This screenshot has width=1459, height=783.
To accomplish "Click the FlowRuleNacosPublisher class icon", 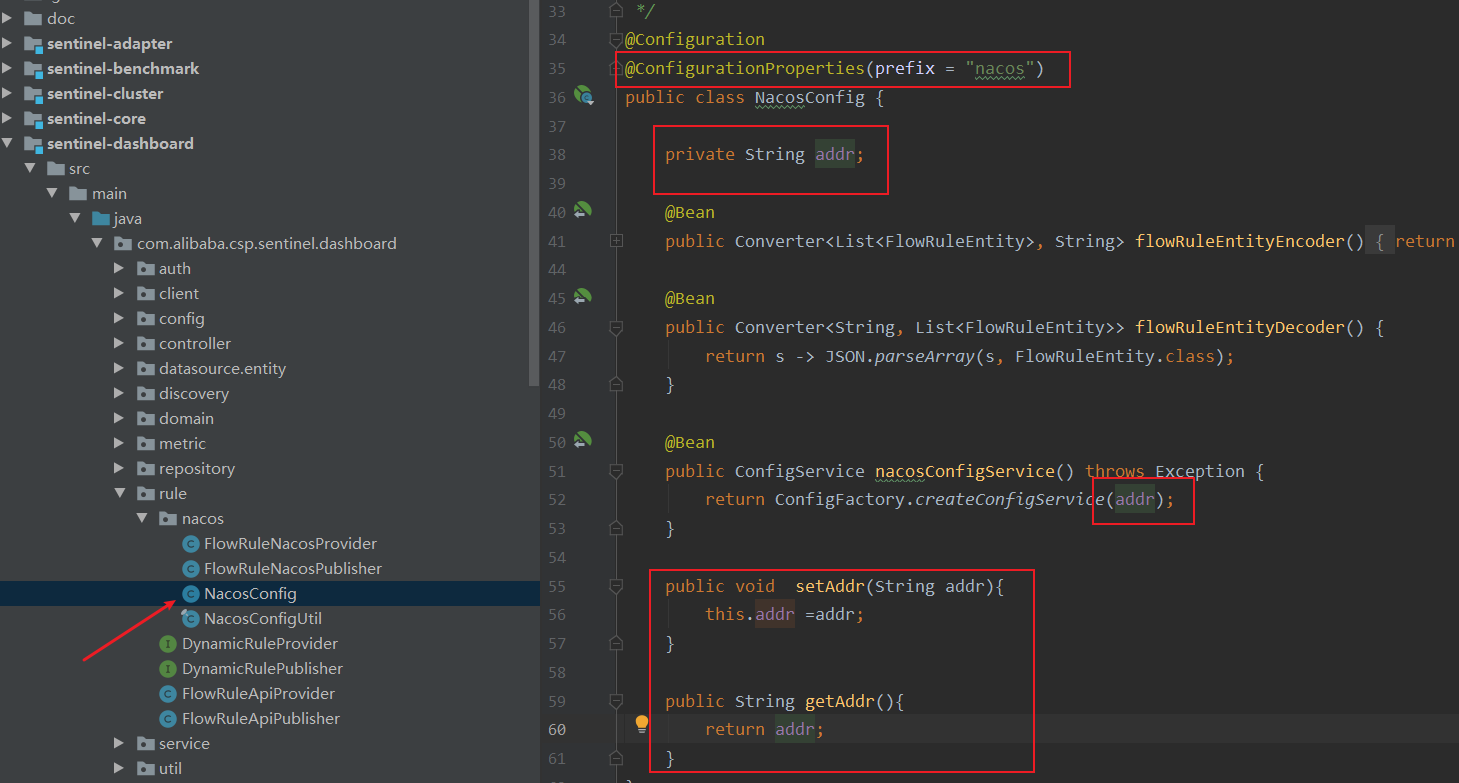I will (x=191, y=569).
